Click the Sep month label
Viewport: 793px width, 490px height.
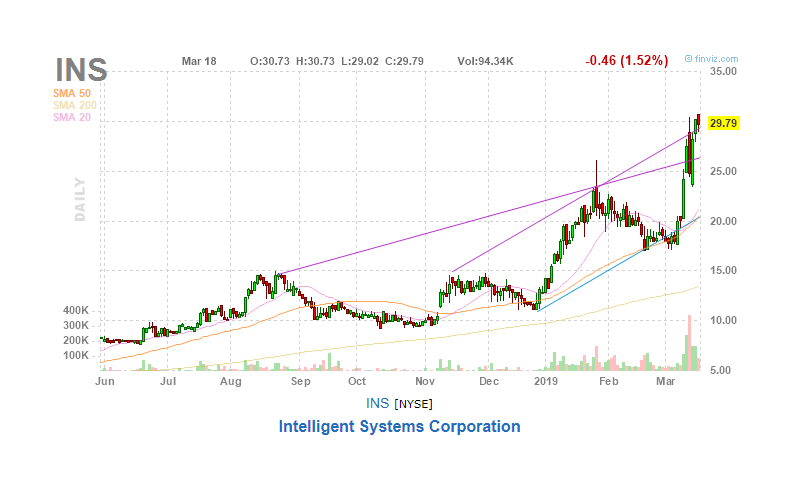coord(300,381)
